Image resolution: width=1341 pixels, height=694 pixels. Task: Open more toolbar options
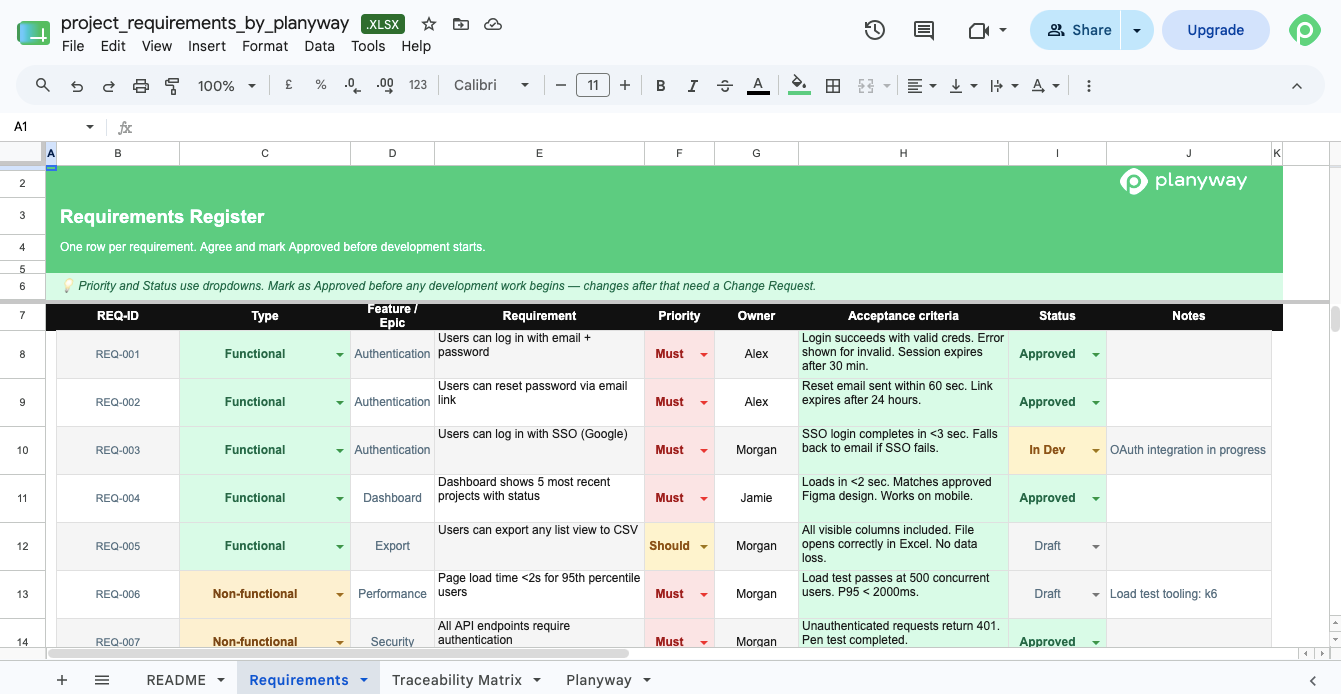[x=1089, y=86]
